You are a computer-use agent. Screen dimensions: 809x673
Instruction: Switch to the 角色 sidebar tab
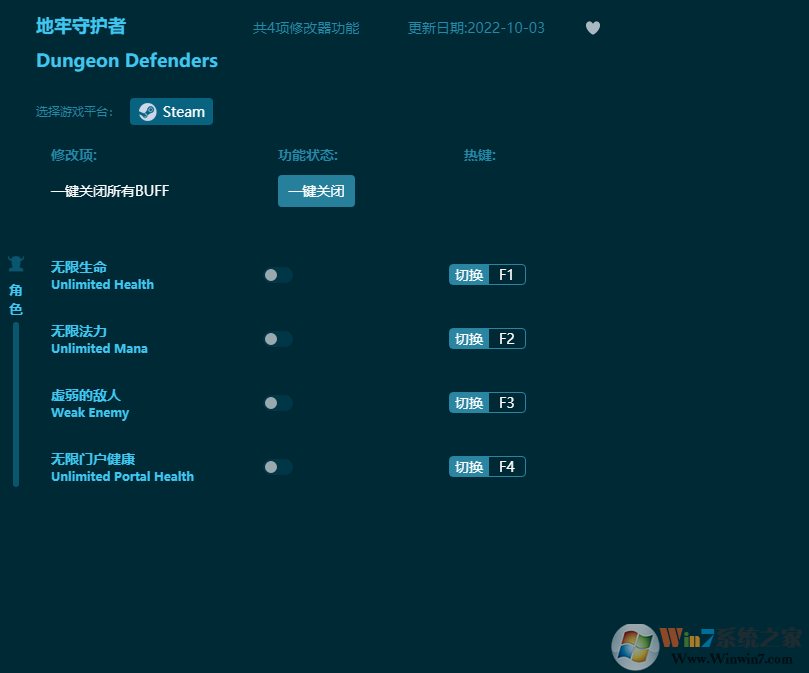tap(15, 299)
